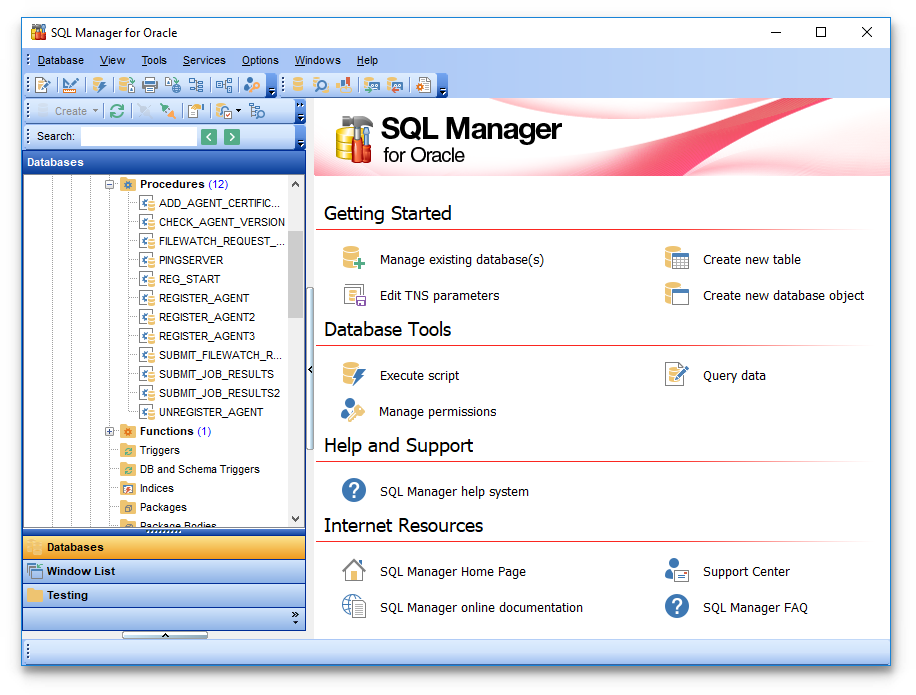Image resolution: width=916 pixels, height=695 pixels.
Task: Open the SQL Manager FAQ link
Action: point(754,607)
